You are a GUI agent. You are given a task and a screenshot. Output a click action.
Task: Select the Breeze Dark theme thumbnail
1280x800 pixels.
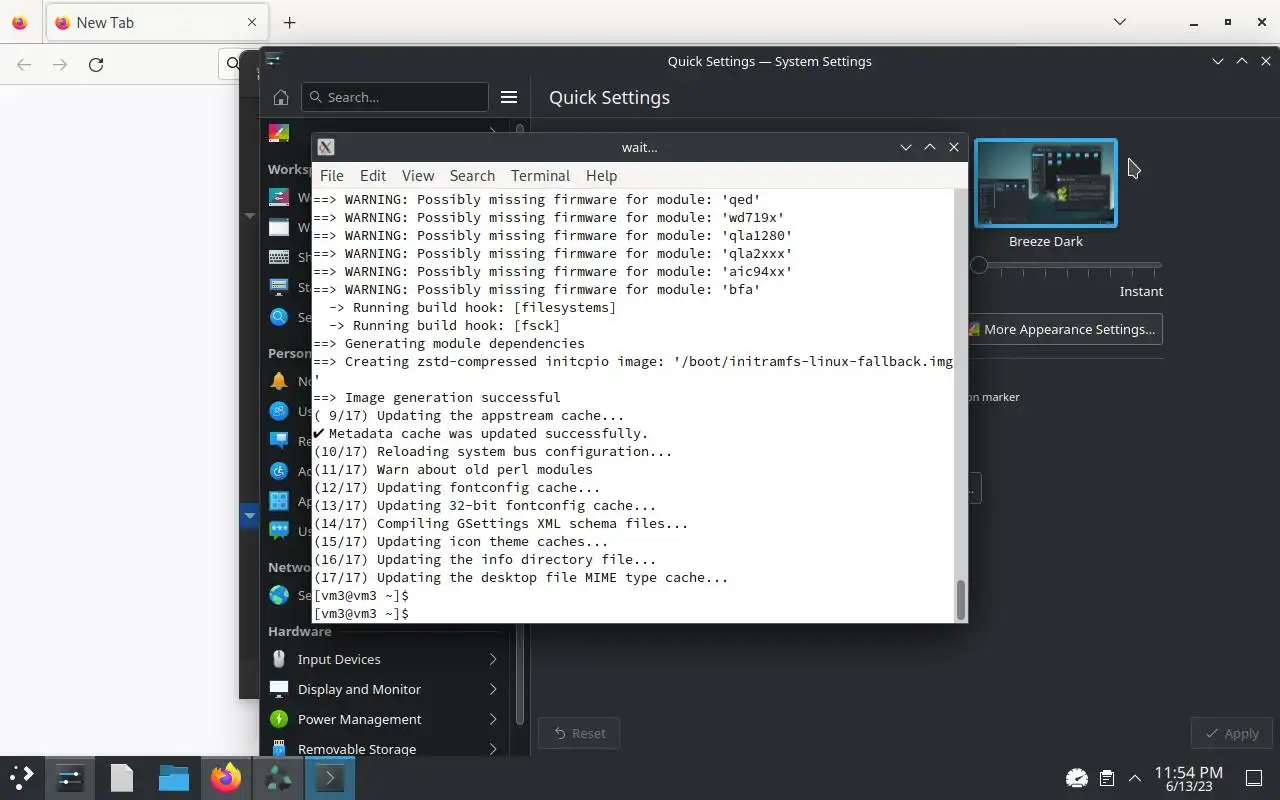coord(1046,183)
